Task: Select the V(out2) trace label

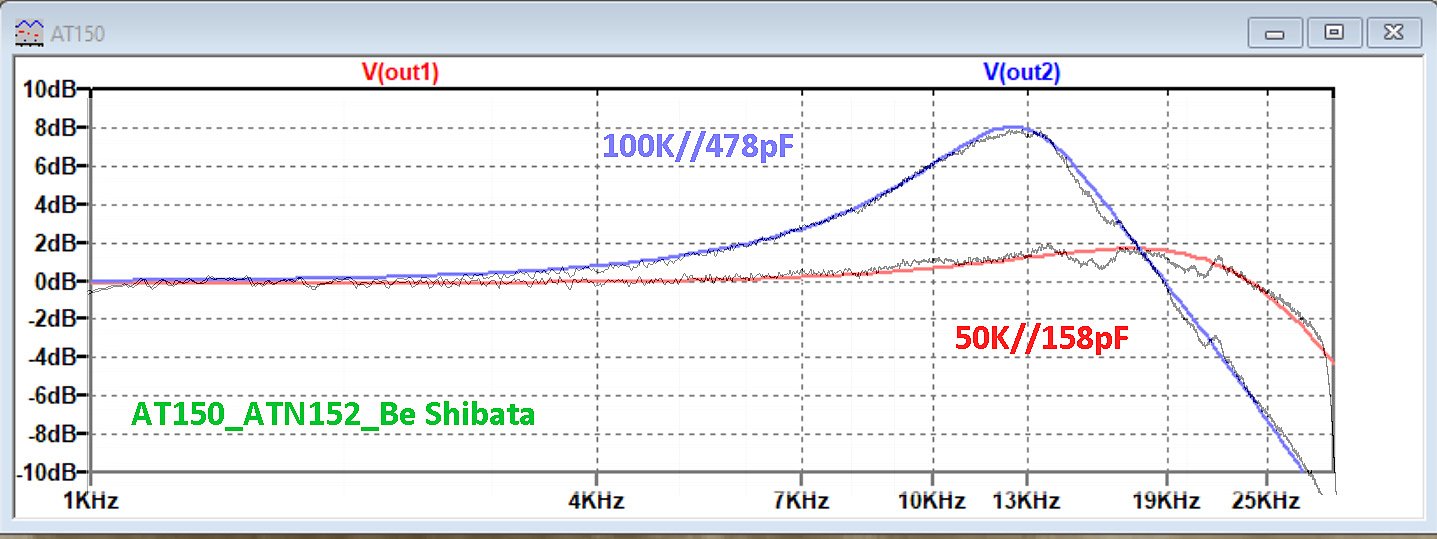Action: pyautogui.click(x=1022, y=72)
